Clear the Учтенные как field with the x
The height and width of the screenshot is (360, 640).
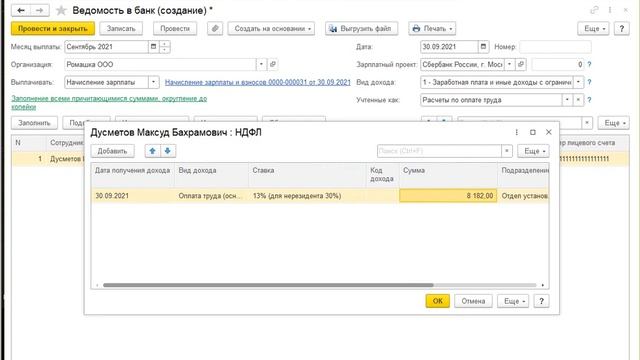(x=578, y=100)
